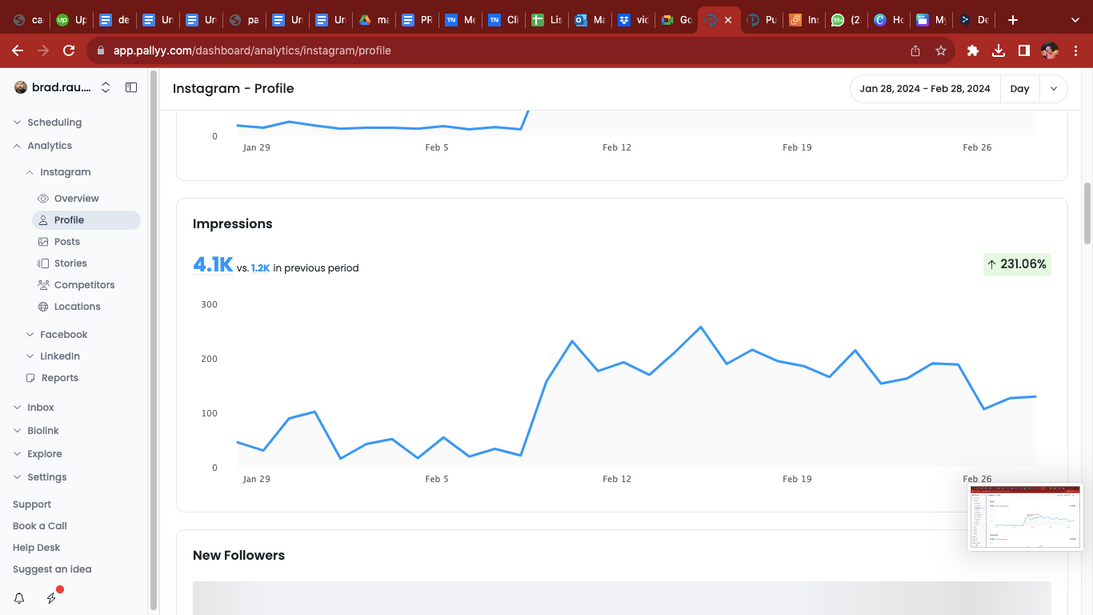Click the browser forward arrow
This screenshot has height=615, width=1093.
43,50
